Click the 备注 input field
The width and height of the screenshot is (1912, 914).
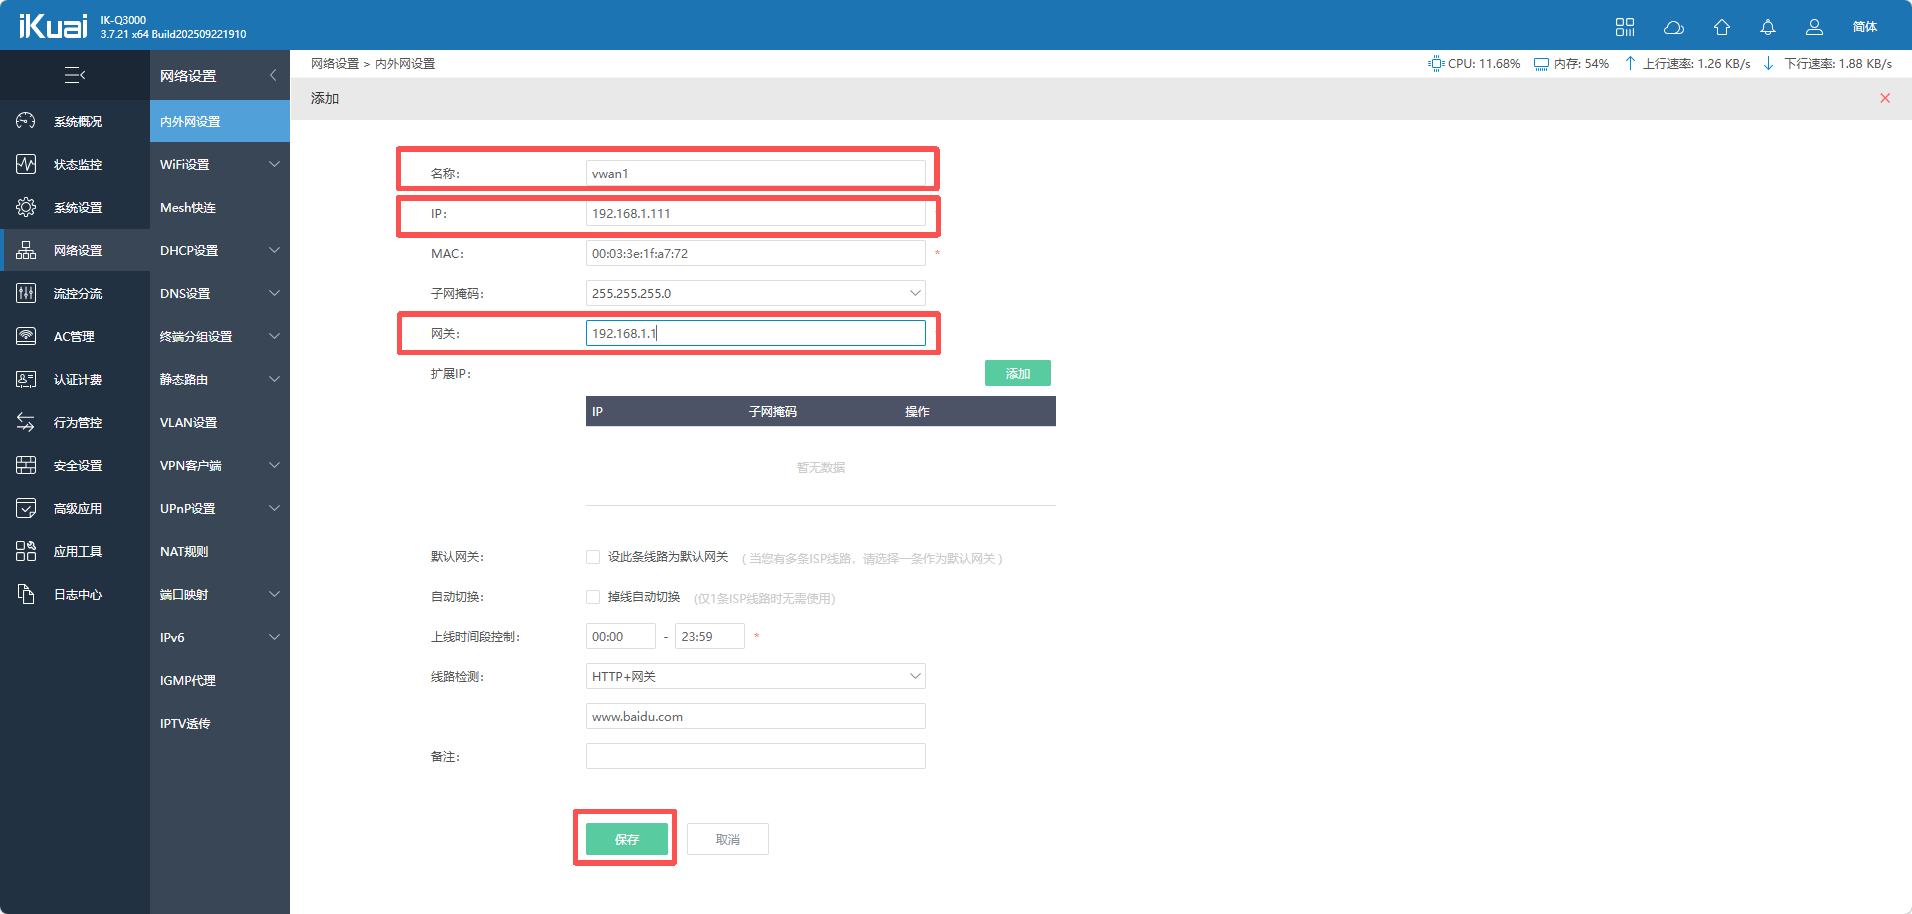pos(755,756)
